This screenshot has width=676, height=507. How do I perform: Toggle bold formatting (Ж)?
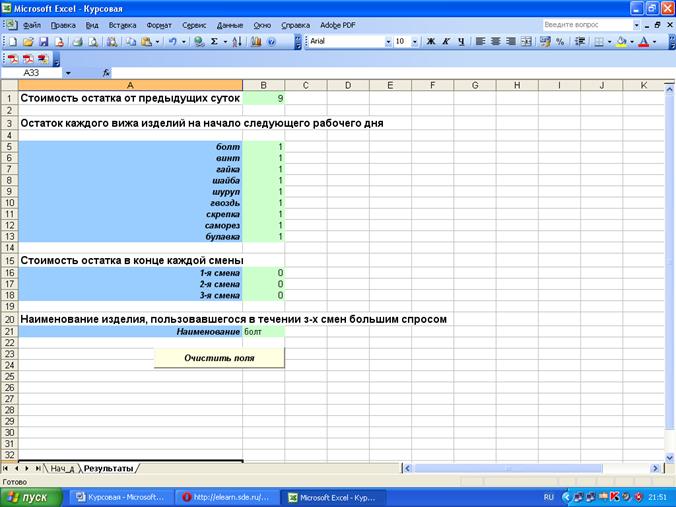coord(431,42)
